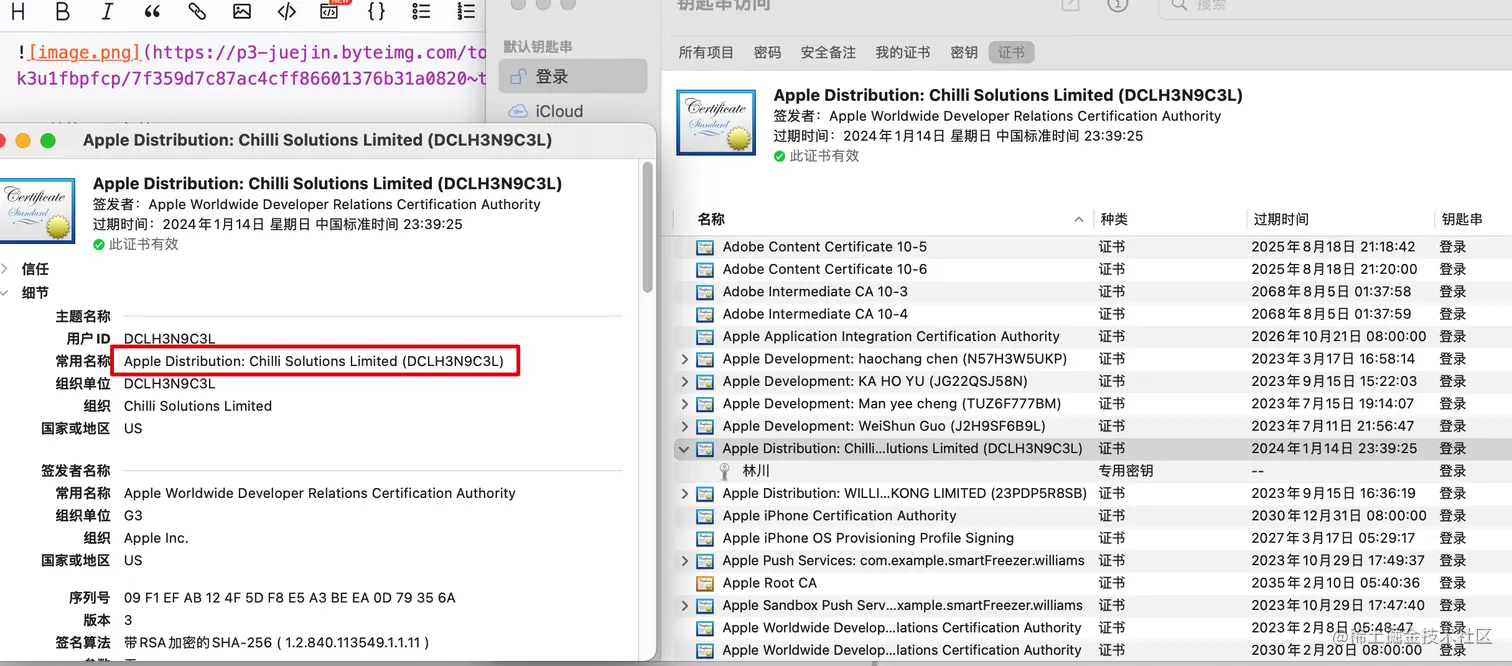Screen dimensions: 1512x666
Task: Expand the Apple Push Services smartFreezer row
Action: (685, 561)
